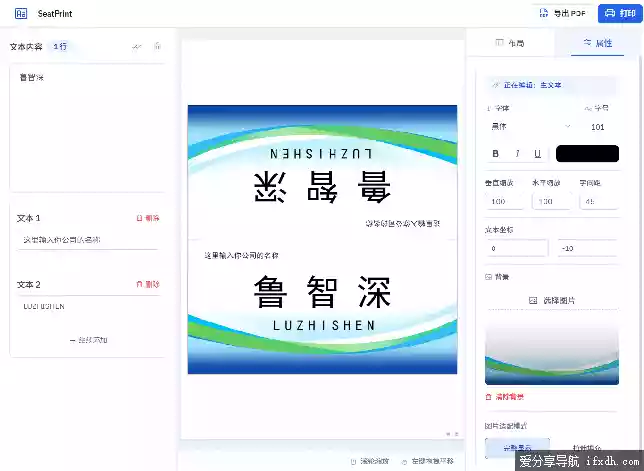Viewport: 644px width, 471px height.
Task: Select the inverted 鲁智深 name on the card
Action: (322, 187)
